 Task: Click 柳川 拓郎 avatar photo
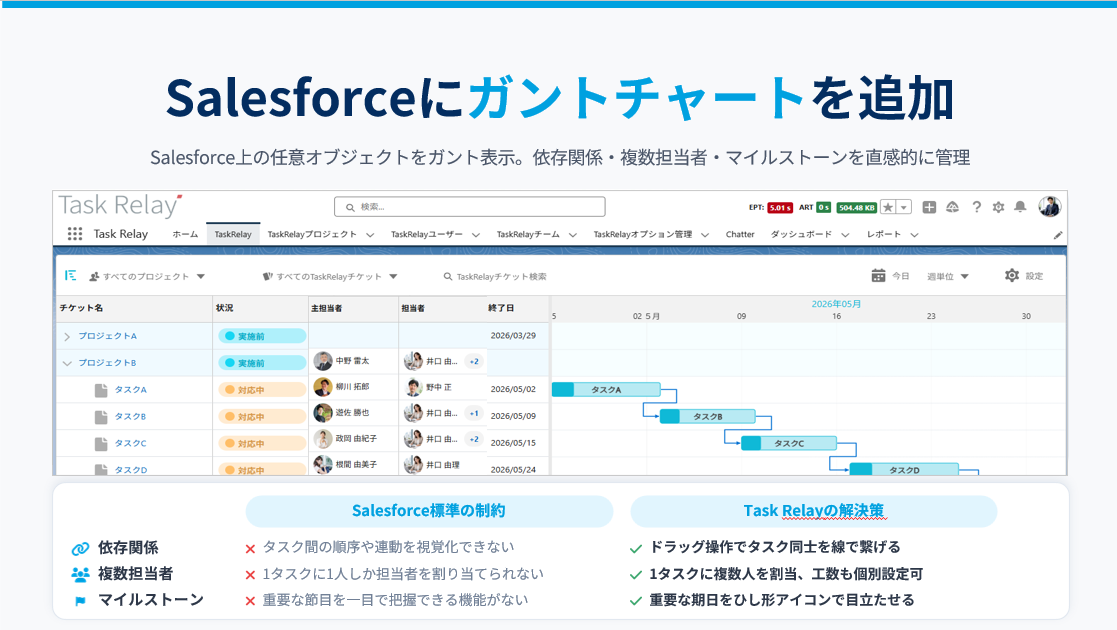323,387
